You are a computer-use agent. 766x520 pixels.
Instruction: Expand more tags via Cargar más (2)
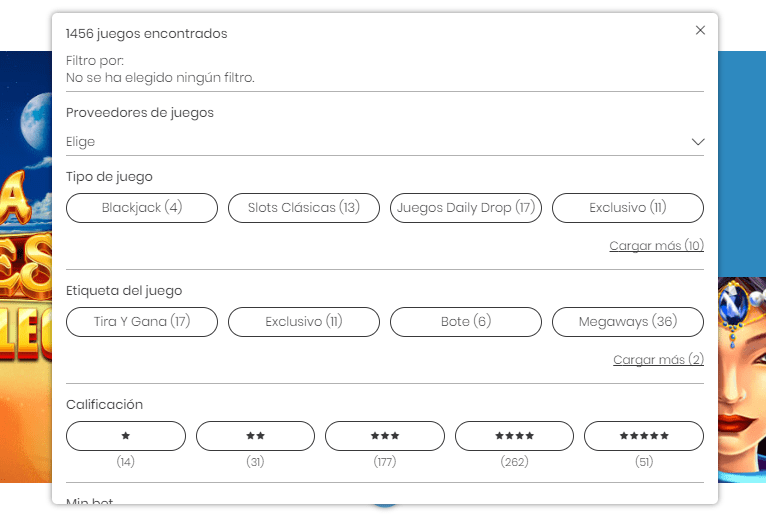click(x=658, y=359)
